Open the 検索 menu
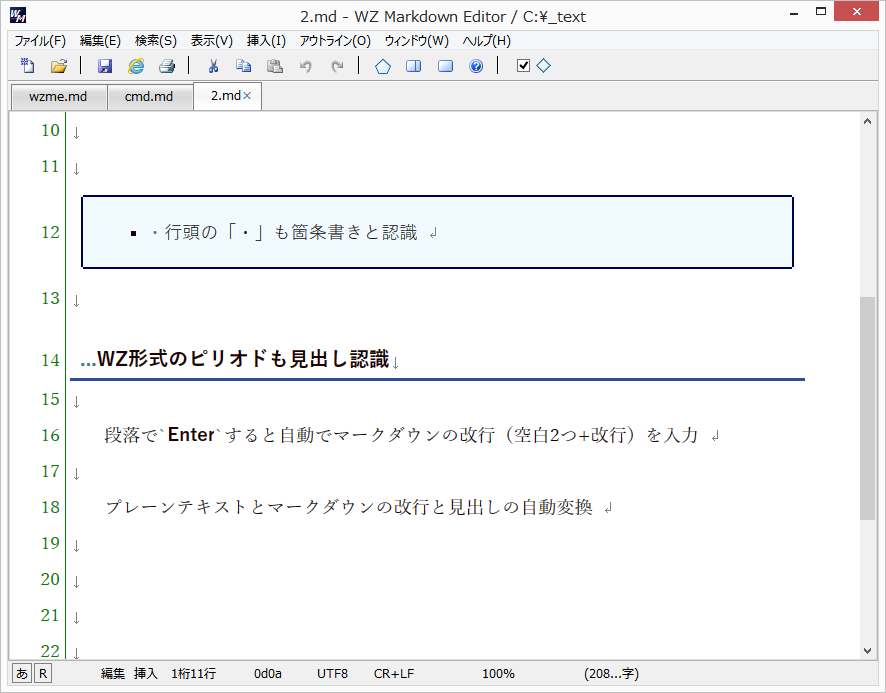The image size is (886, 693). tap(155, 41)
